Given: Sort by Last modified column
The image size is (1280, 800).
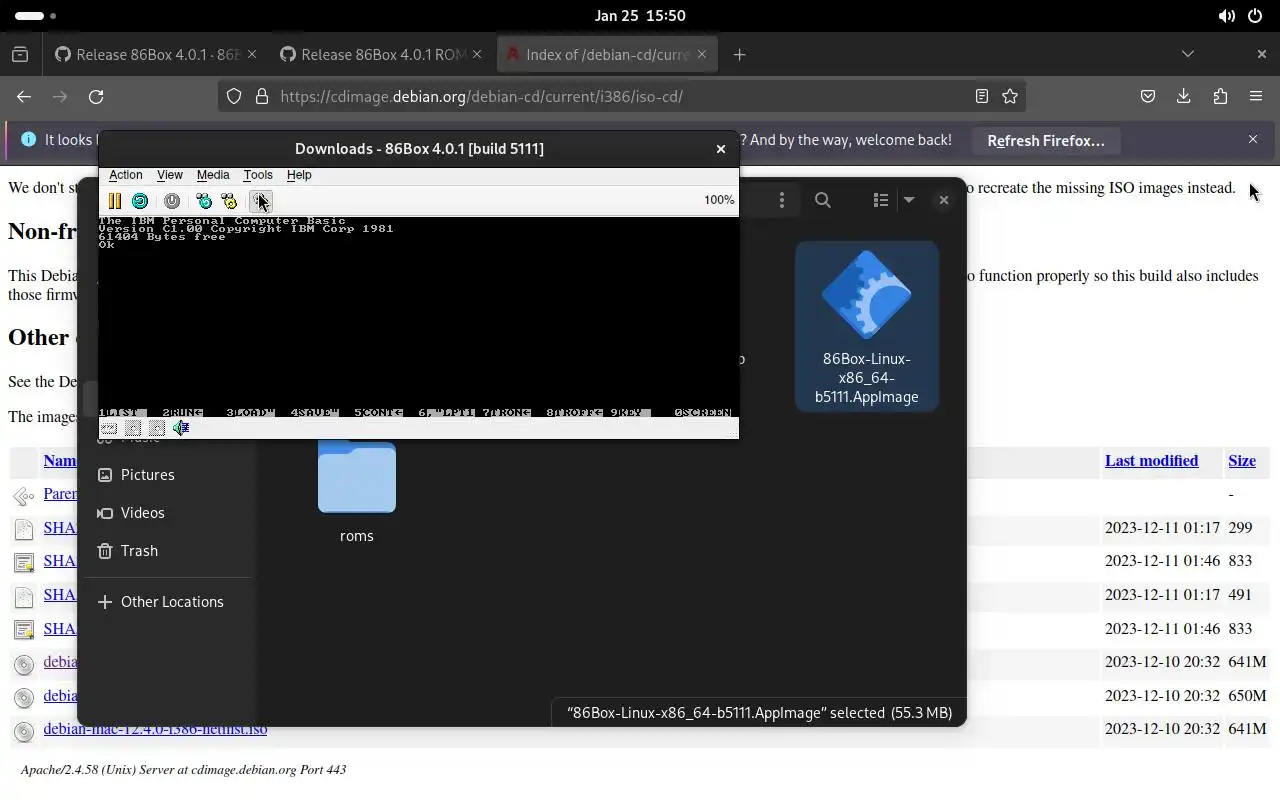Looking at the screenshot, I should click(x=1151, y=461).
